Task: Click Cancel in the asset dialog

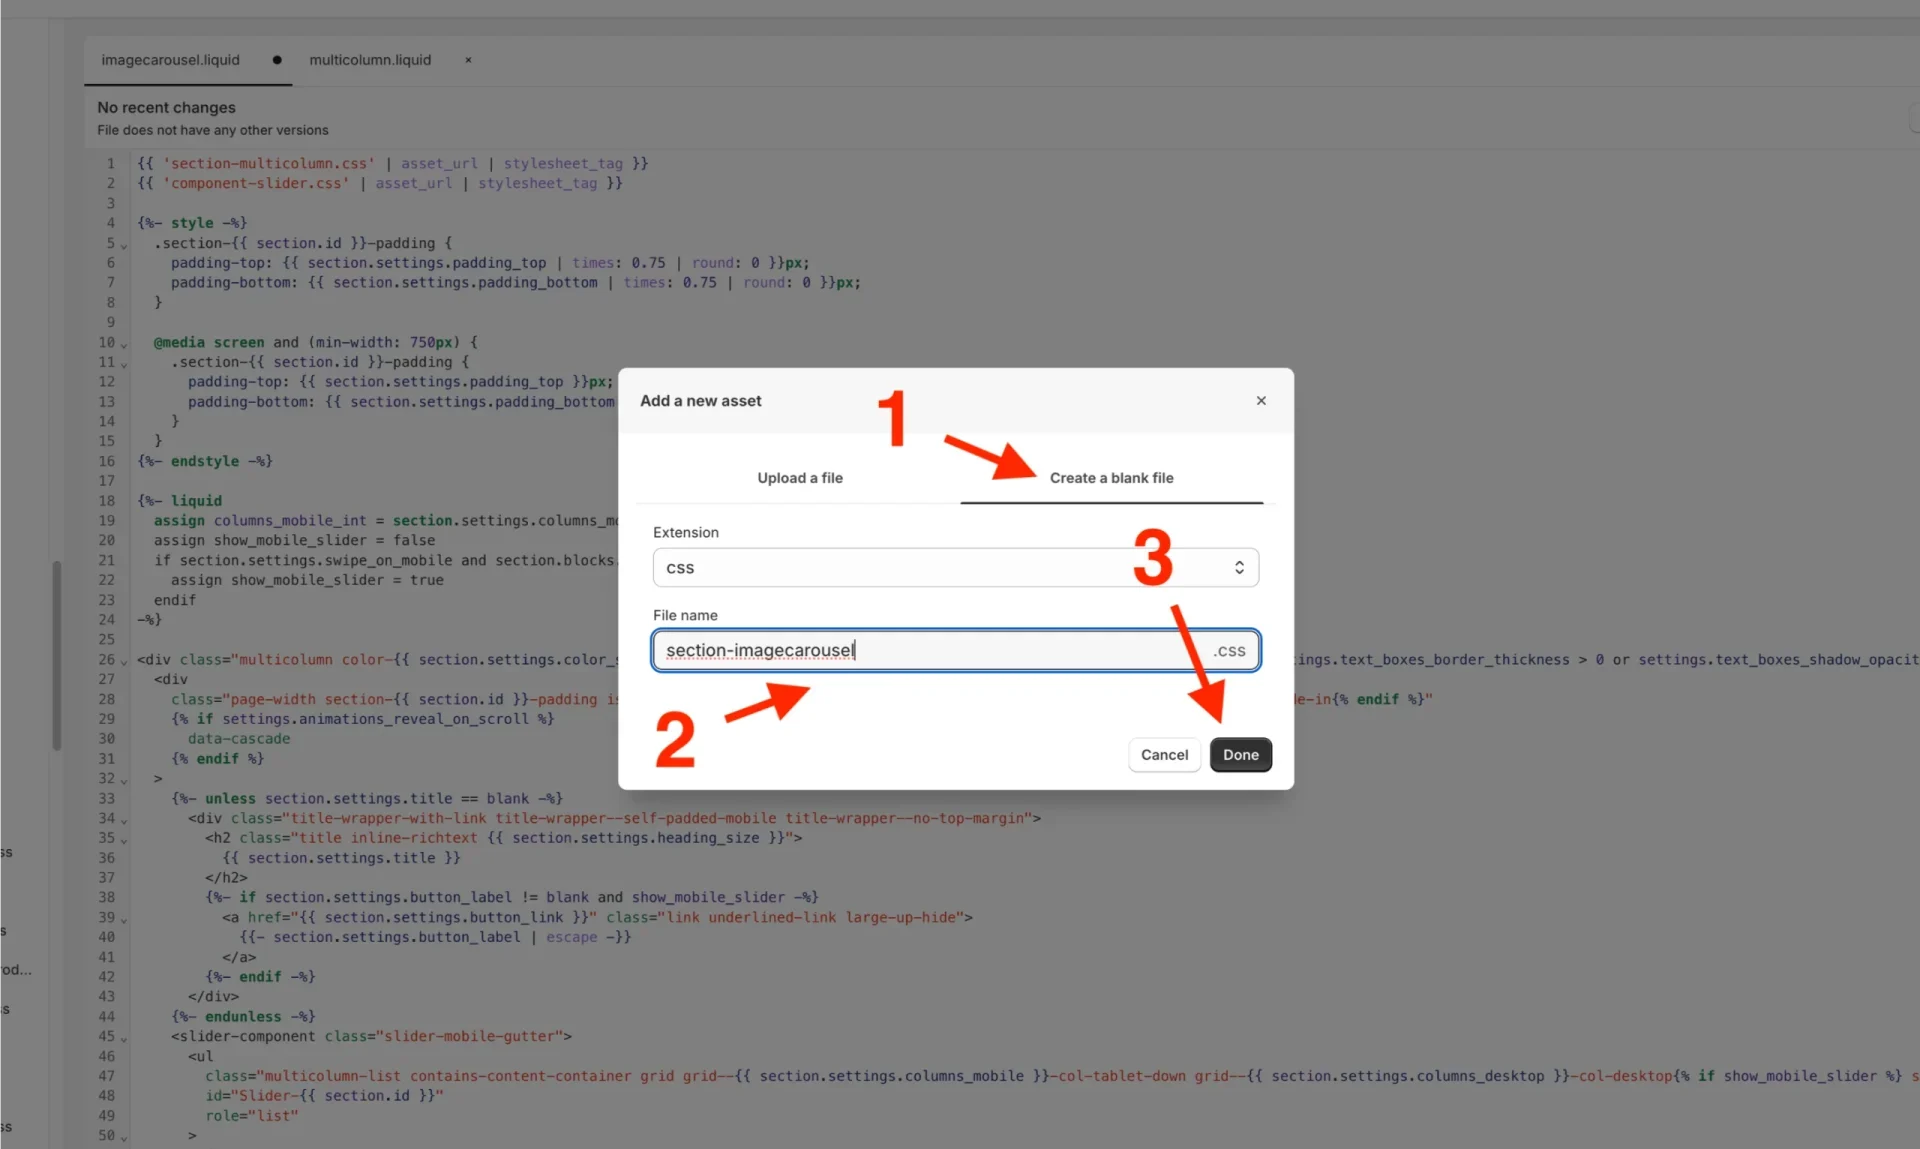Action: [1163, 755]
